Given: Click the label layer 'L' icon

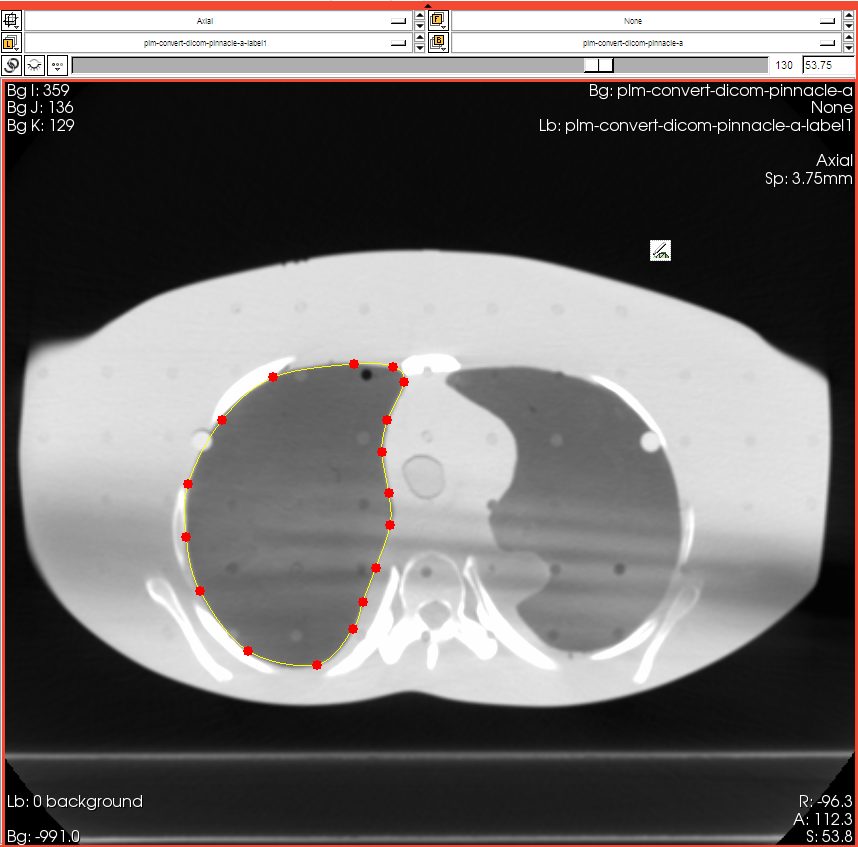Looking at the screenshot, I should tap(12, 42).
